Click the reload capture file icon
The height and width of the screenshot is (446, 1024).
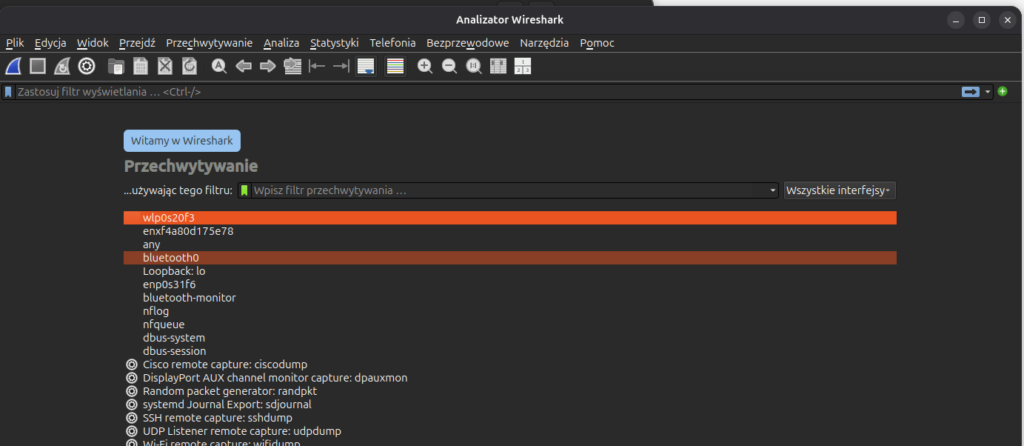[189, 67]
